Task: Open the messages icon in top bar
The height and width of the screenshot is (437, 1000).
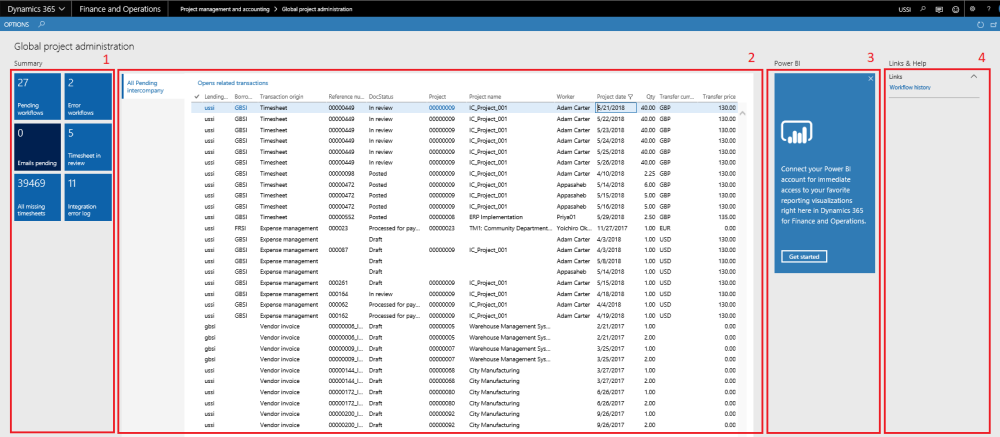Action: [939, 10]
